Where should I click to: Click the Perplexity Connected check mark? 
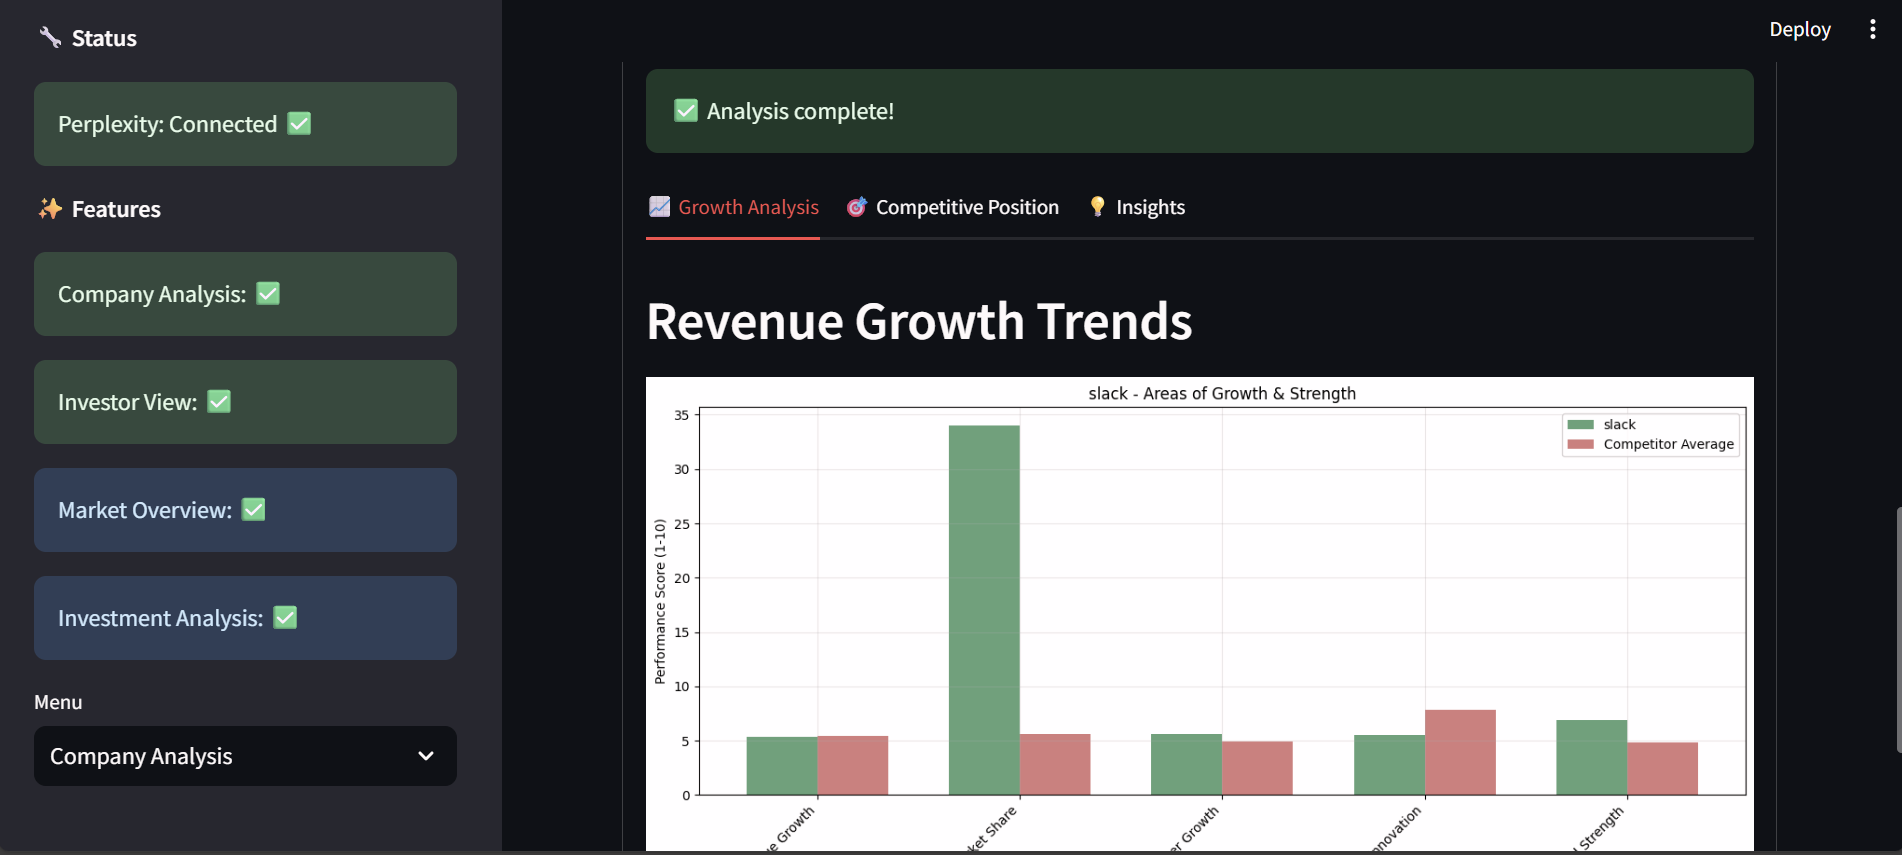coord(299,123)
